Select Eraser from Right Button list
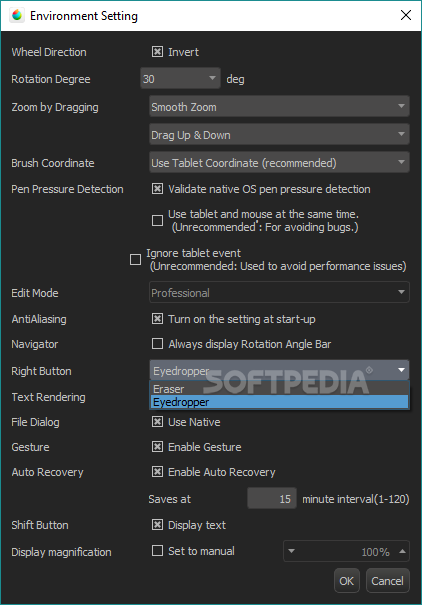Image resolution: width=422 pixels, height=605 pixels. tap(279, 389)
